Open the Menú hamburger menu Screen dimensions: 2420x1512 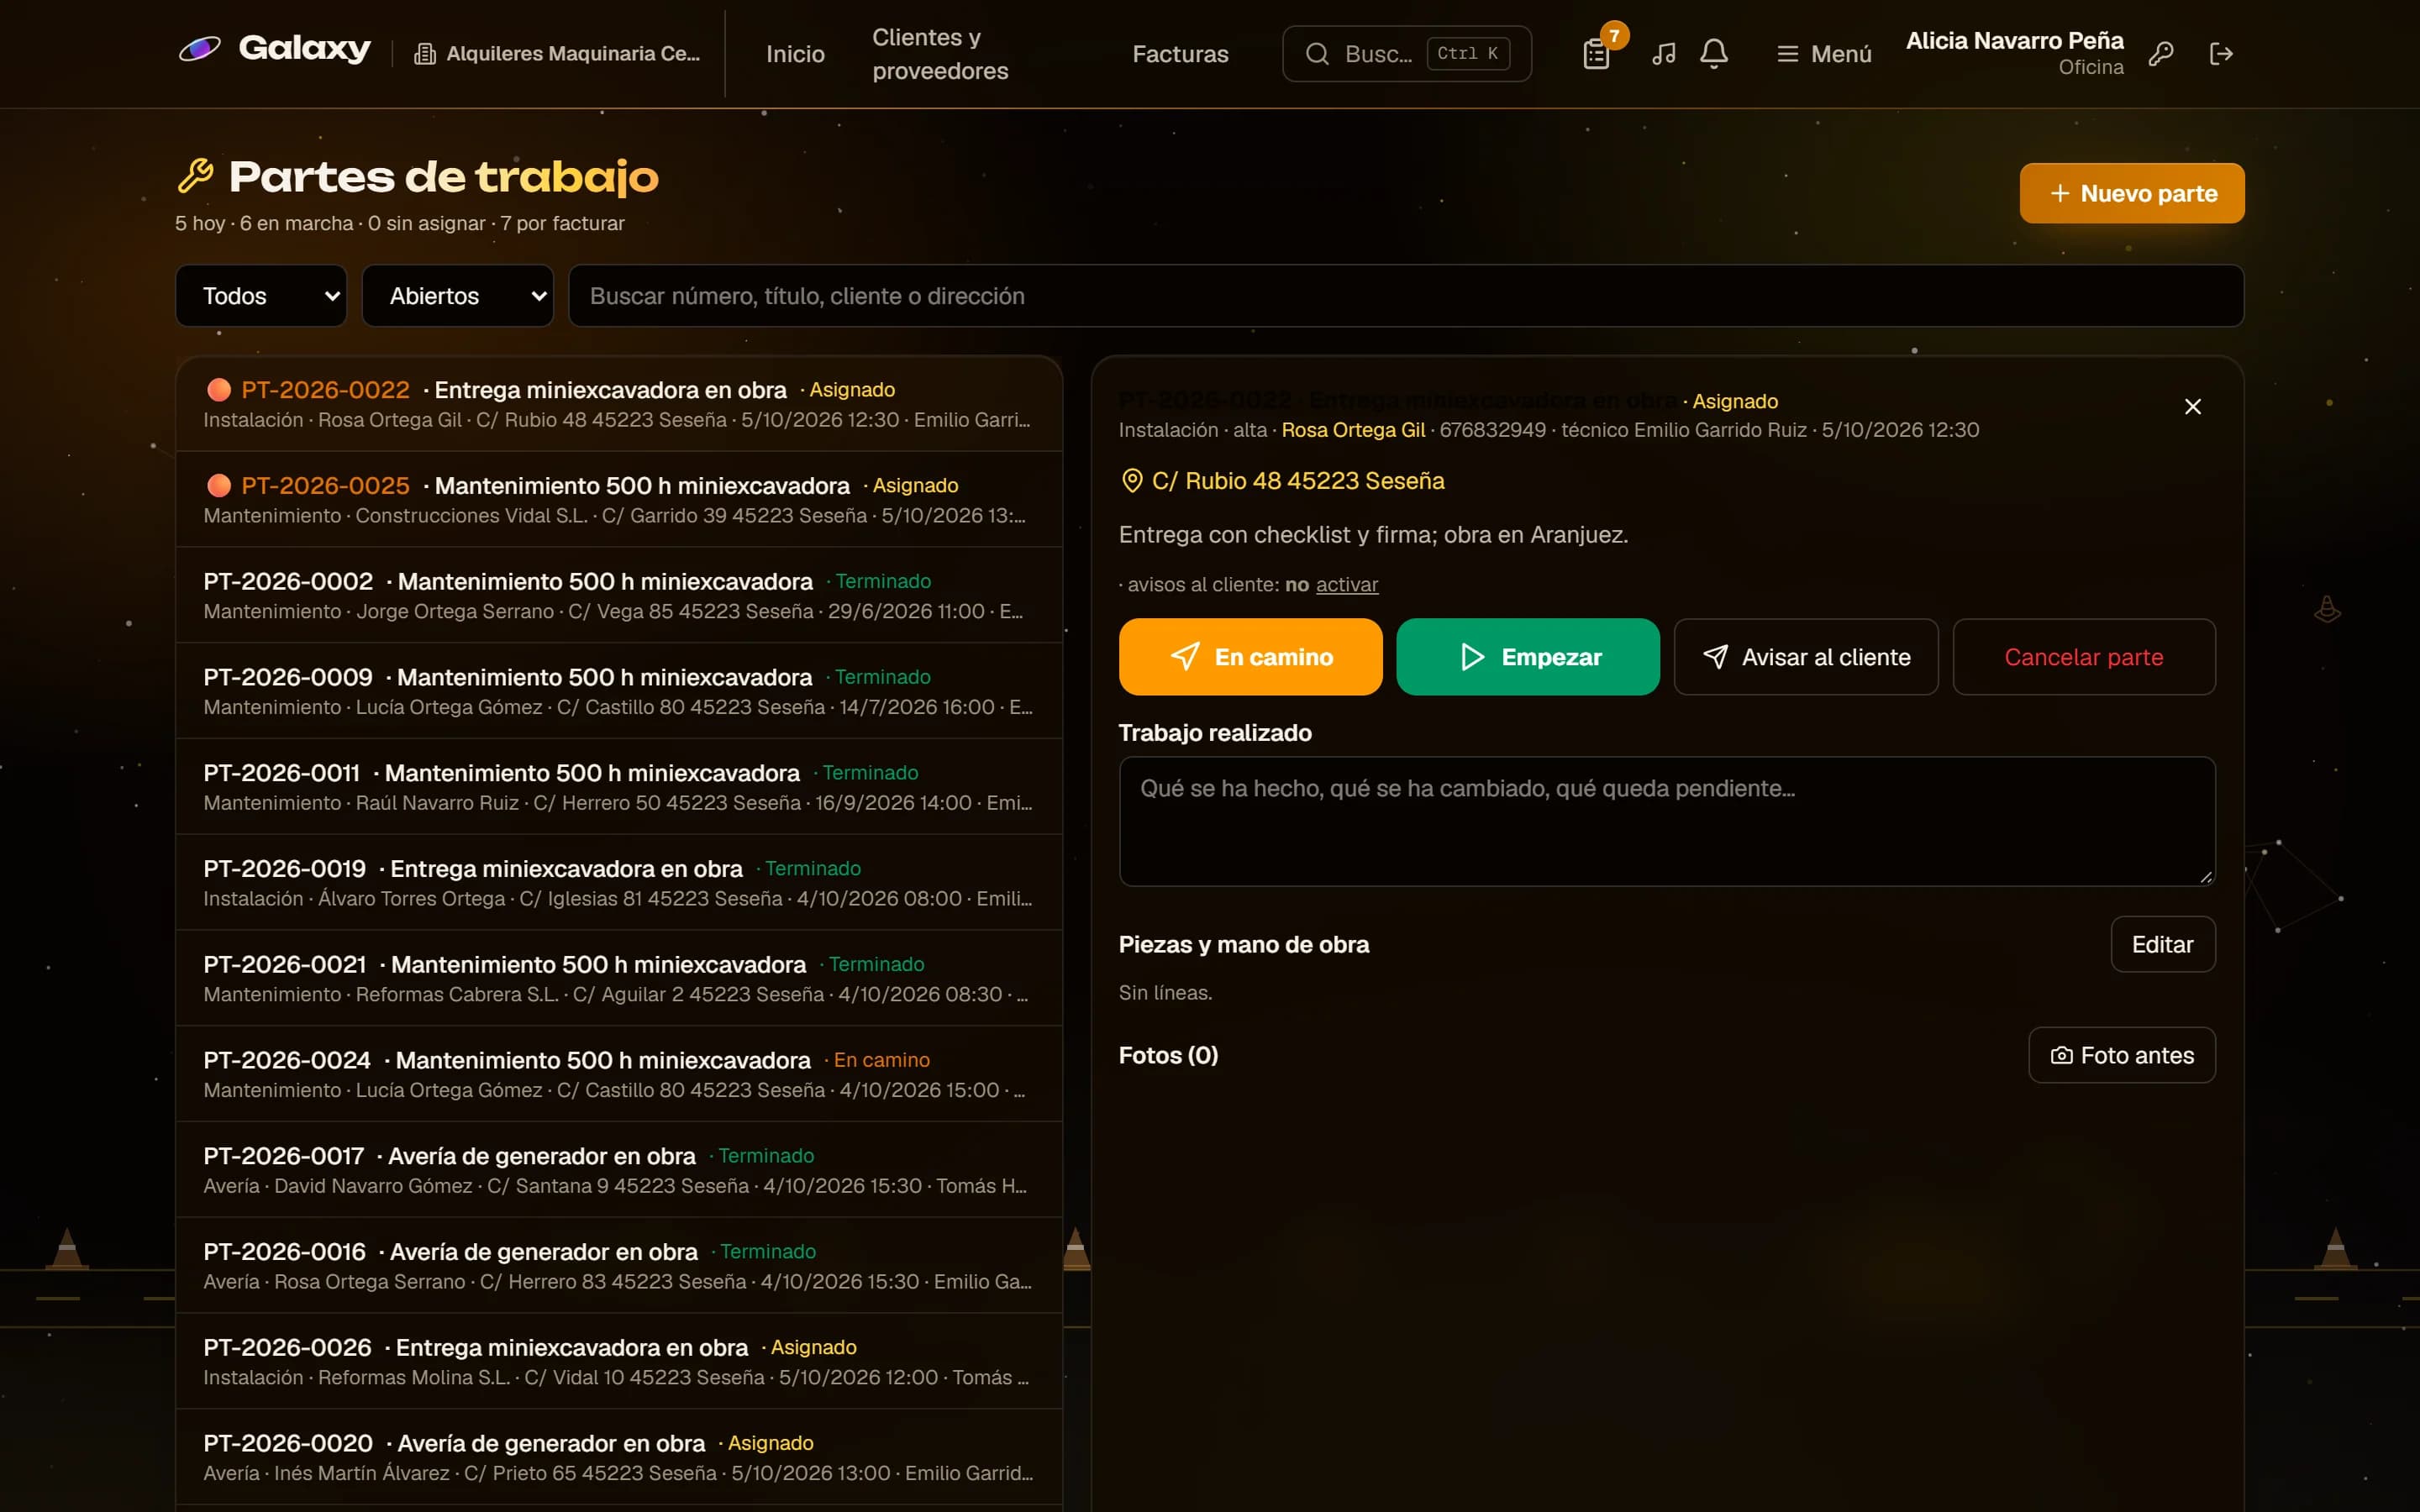1824,54
